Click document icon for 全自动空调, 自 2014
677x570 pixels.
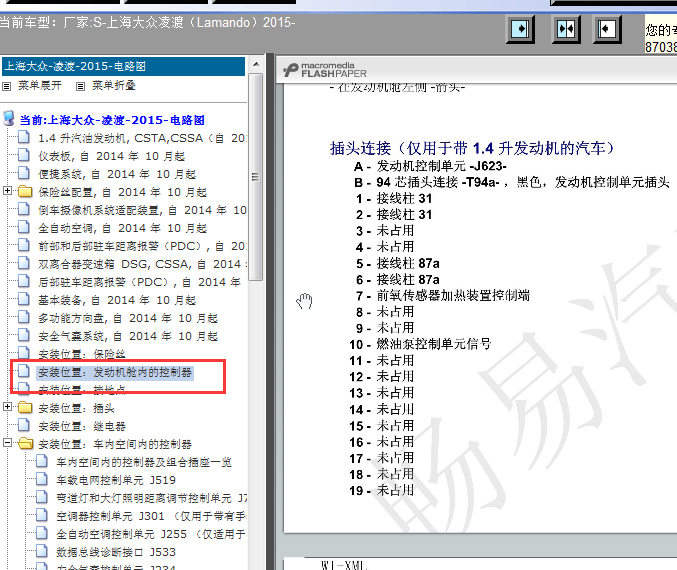pyautogui.click(x=24, y=227)
